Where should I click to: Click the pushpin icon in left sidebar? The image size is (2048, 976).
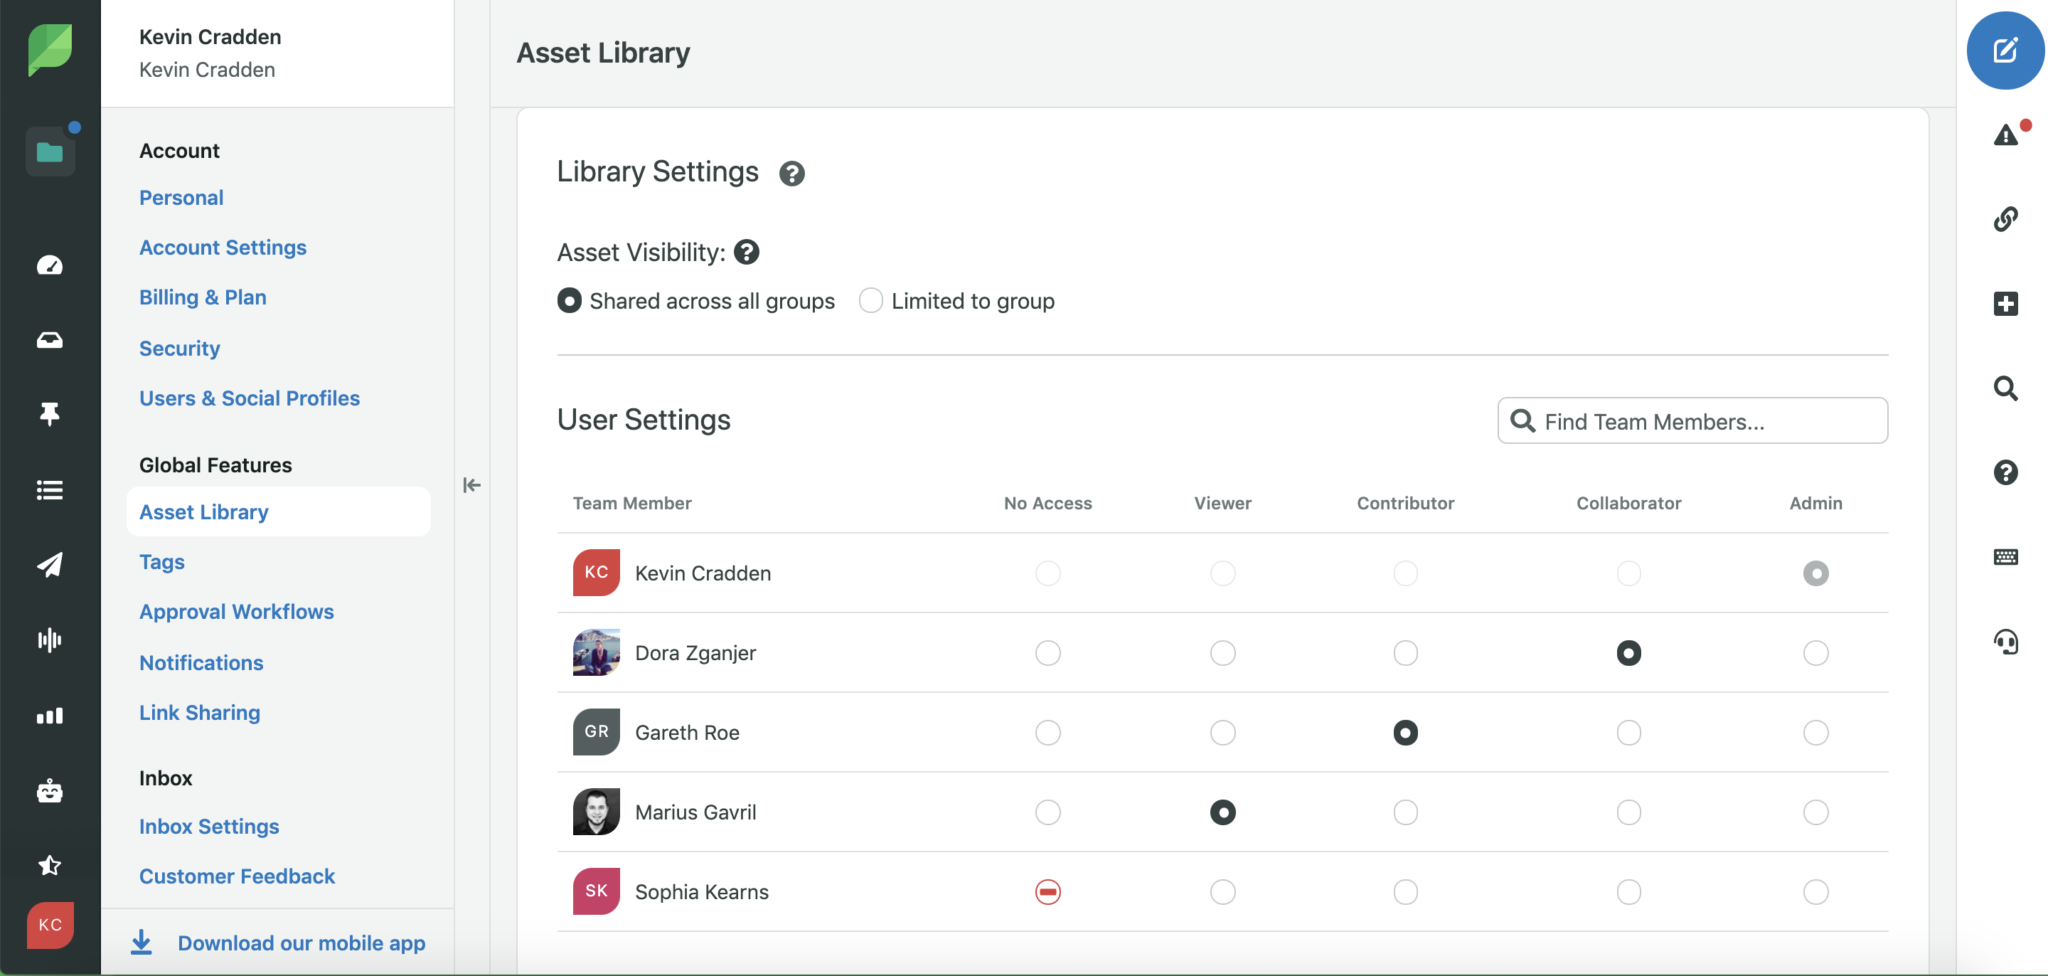pyautogui.click(x=49, y=414)
